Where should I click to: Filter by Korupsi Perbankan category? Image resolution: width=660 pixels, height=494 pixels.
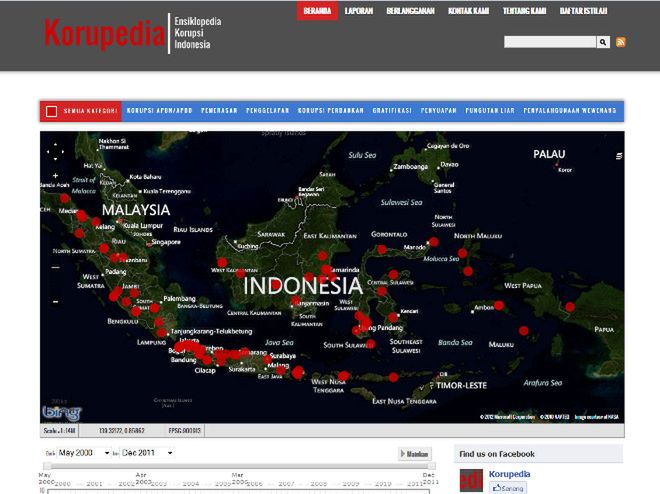pyautogui.click(x=330, y=111)
